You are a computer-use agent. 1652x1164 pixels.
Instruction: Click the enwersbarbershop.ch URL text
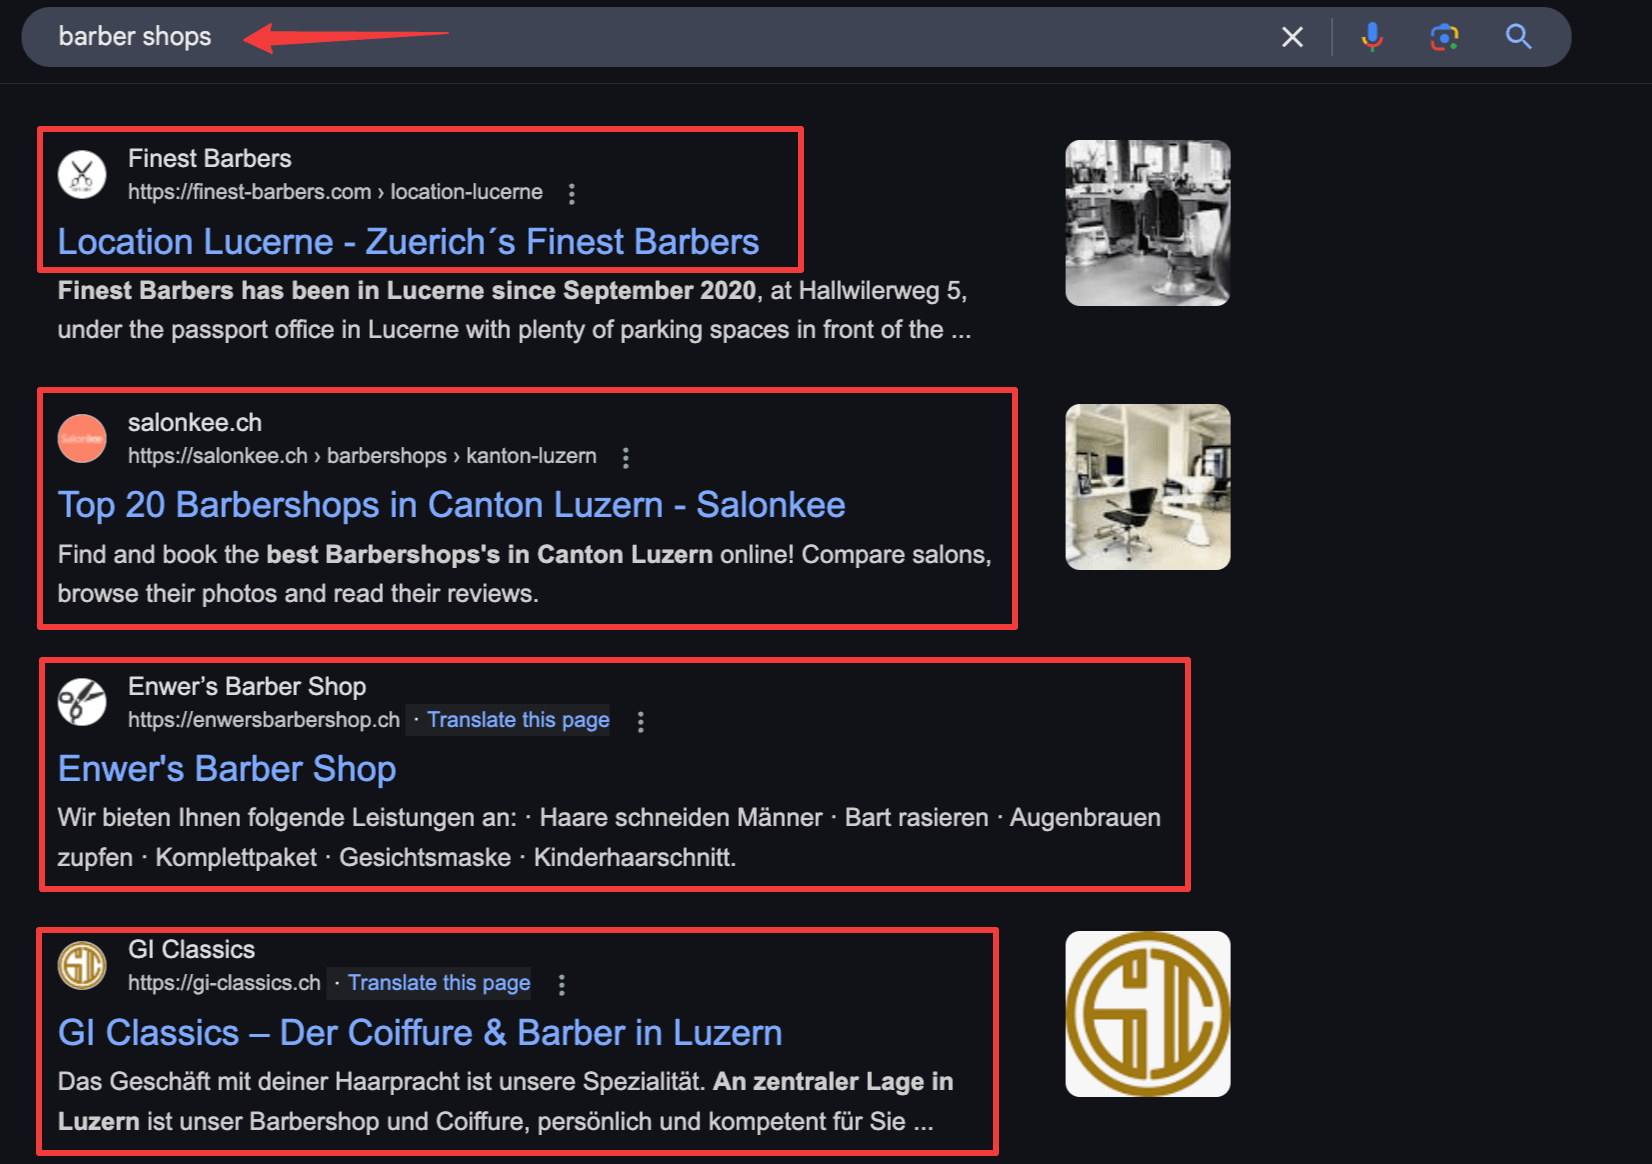(x=264, y=720)
